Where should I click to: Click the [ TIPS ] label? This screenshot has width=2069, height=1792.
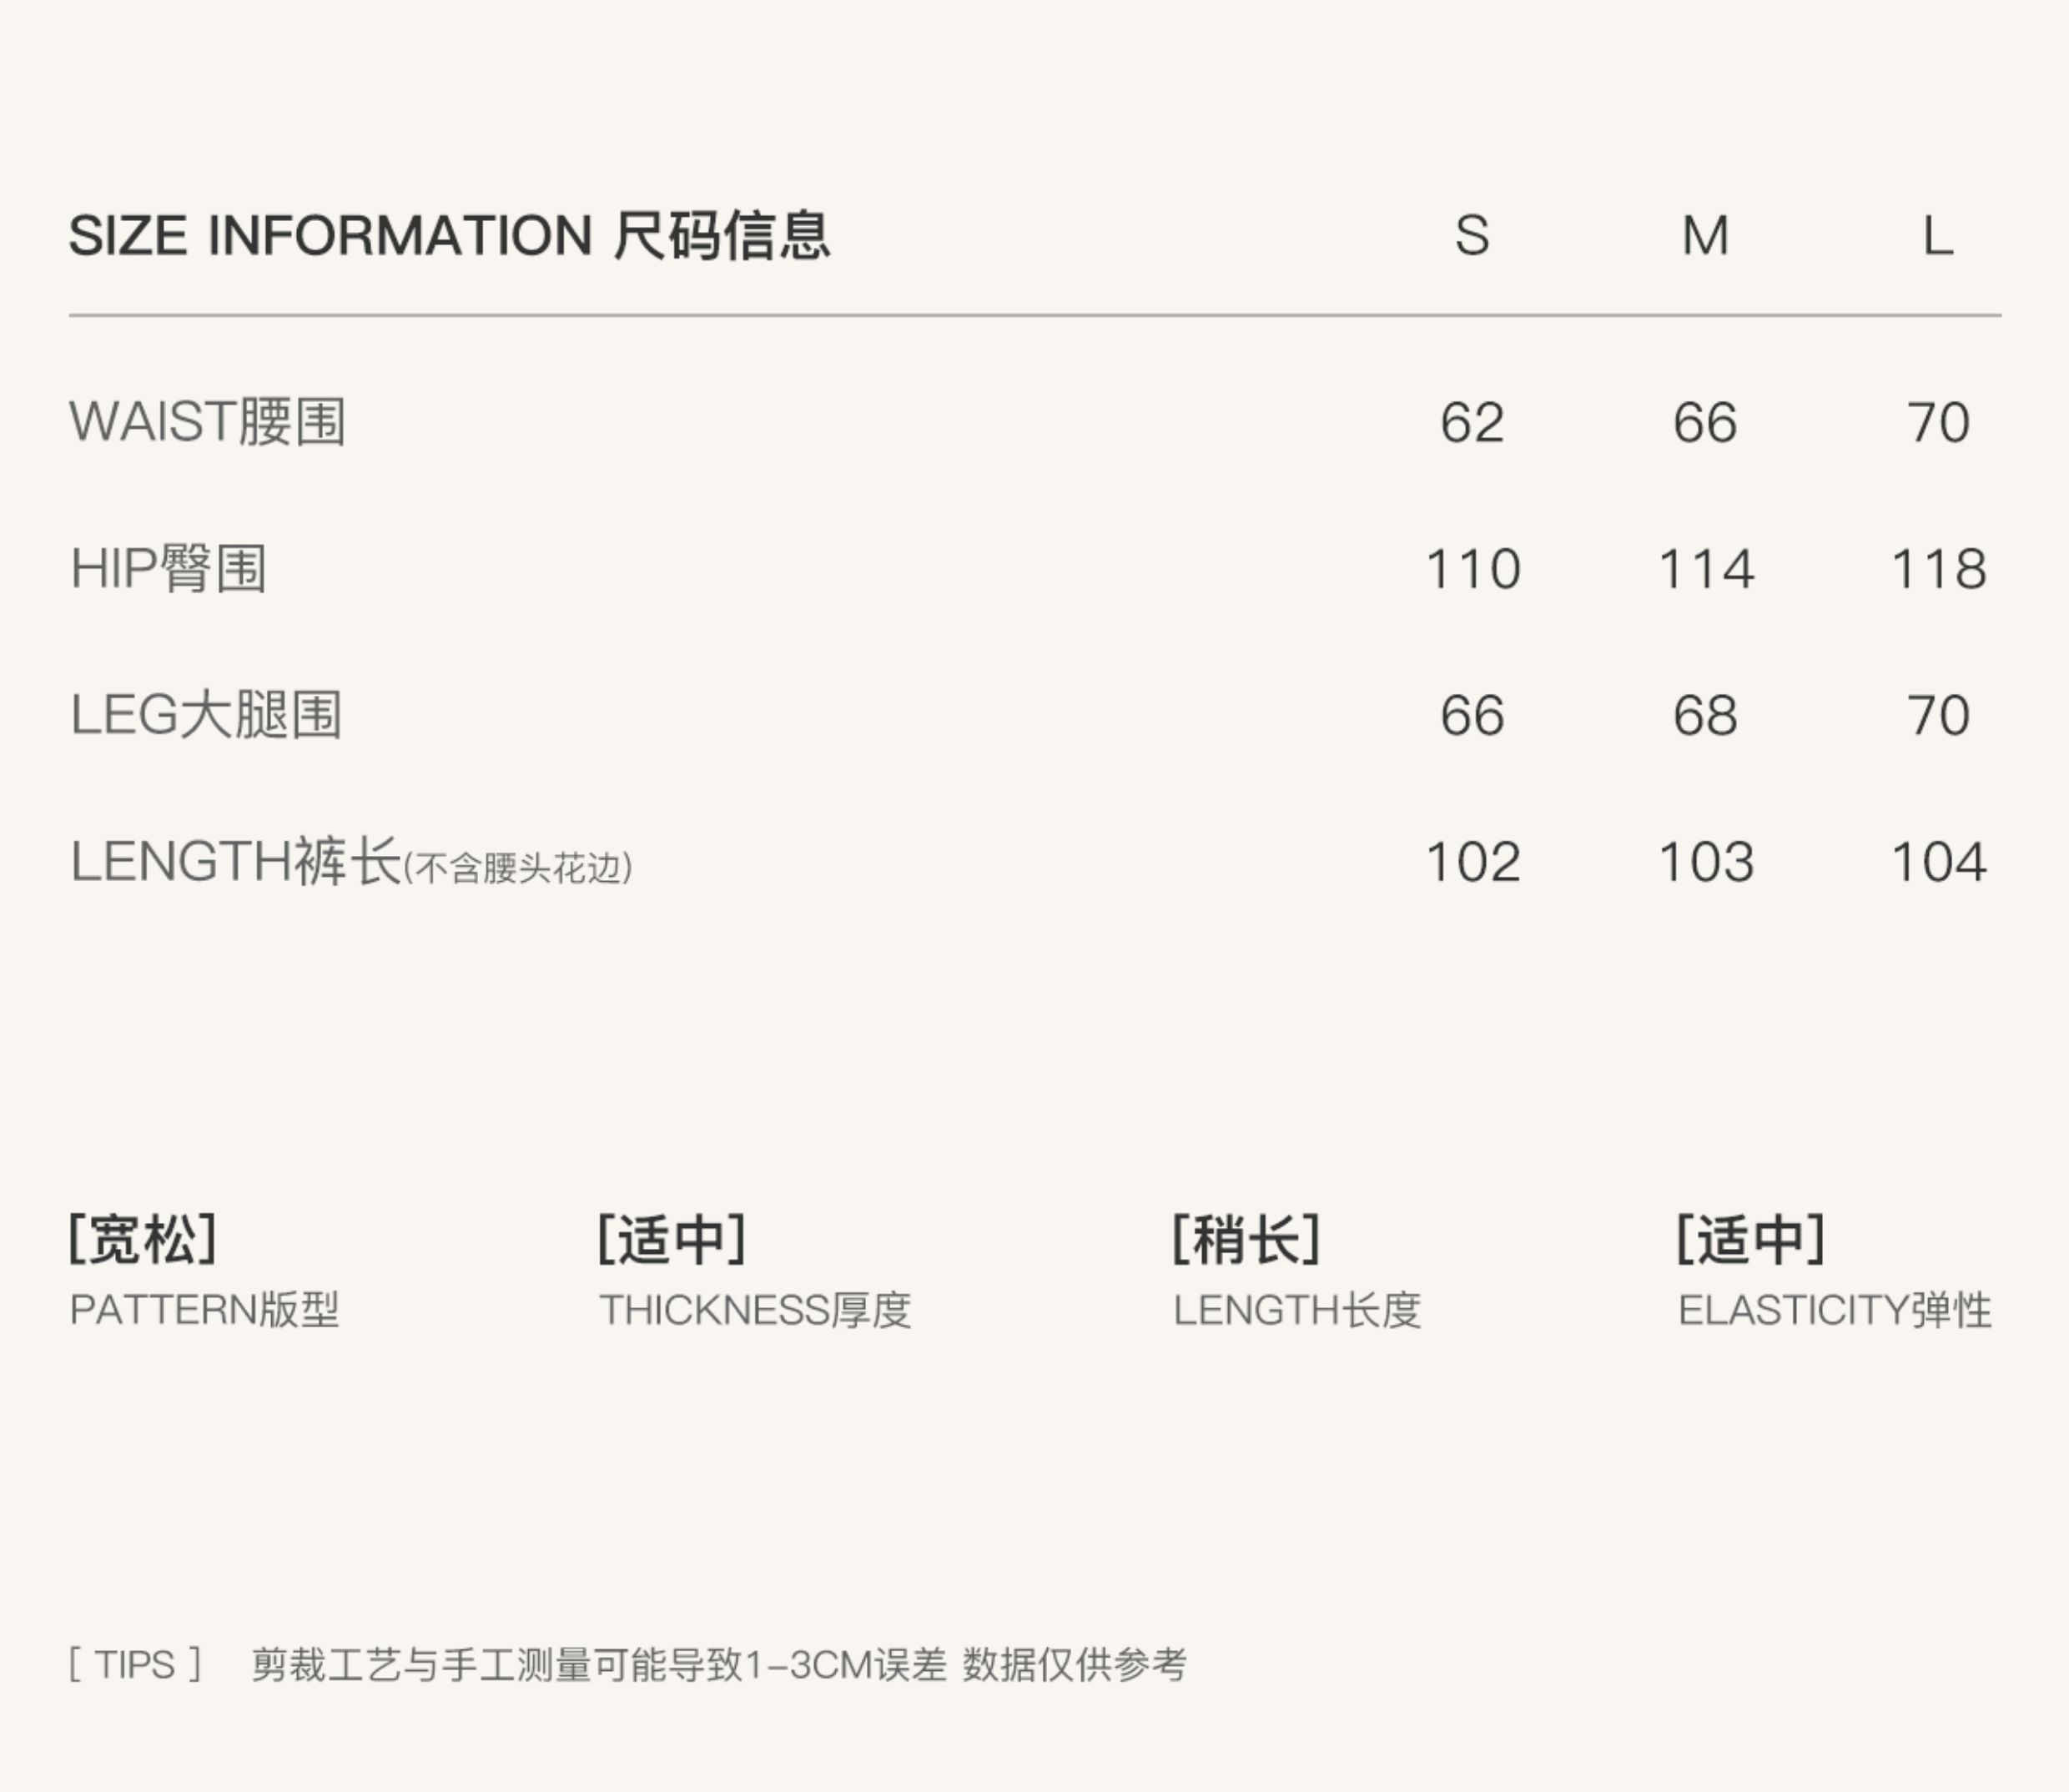[x=136, y=1665]
